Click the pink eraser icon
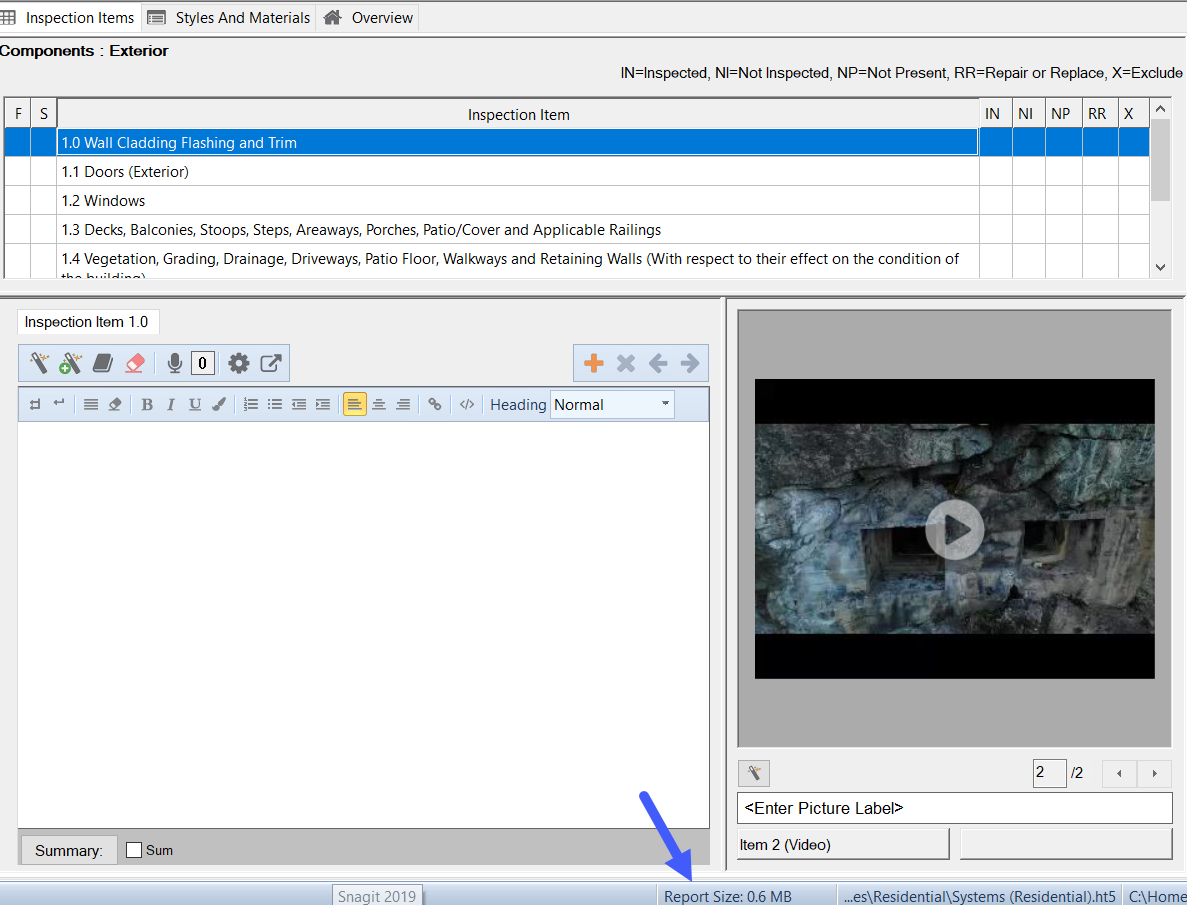The image size is (1187, 905). (135, 363)
